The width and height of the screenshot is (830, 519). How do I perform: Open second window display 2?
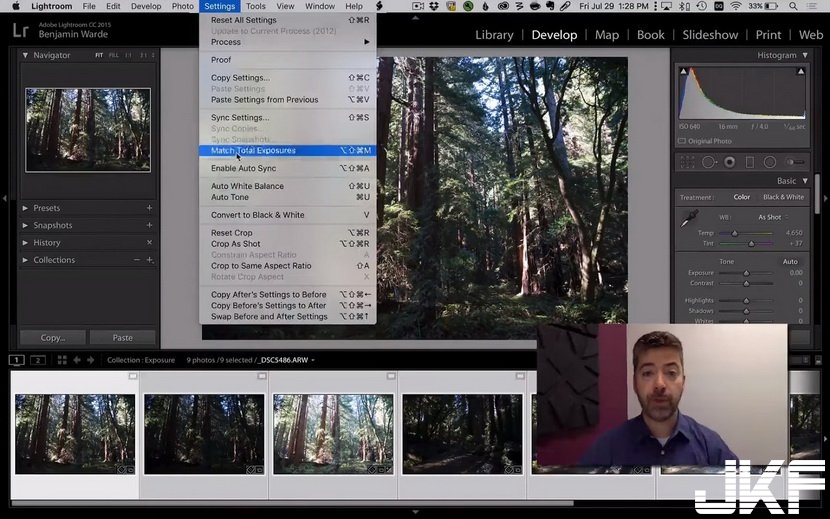[x=38, y=360]
